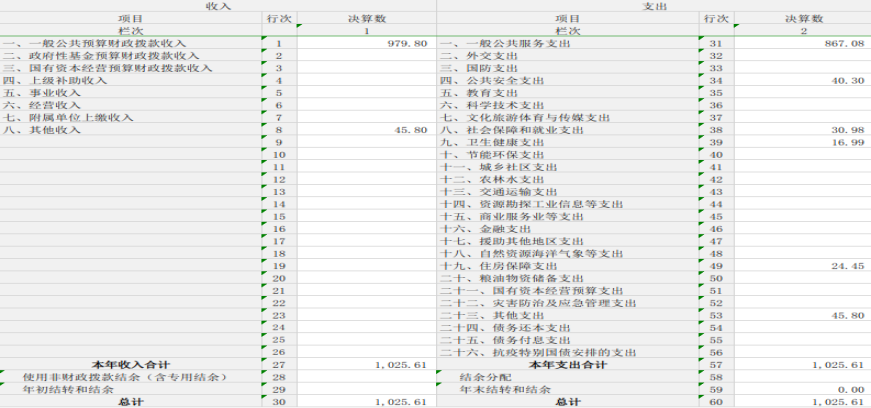The width and height of the screenshot is (871, 408).
Task: Click the 五、教育支出 label cell
Action: (568, 93)
